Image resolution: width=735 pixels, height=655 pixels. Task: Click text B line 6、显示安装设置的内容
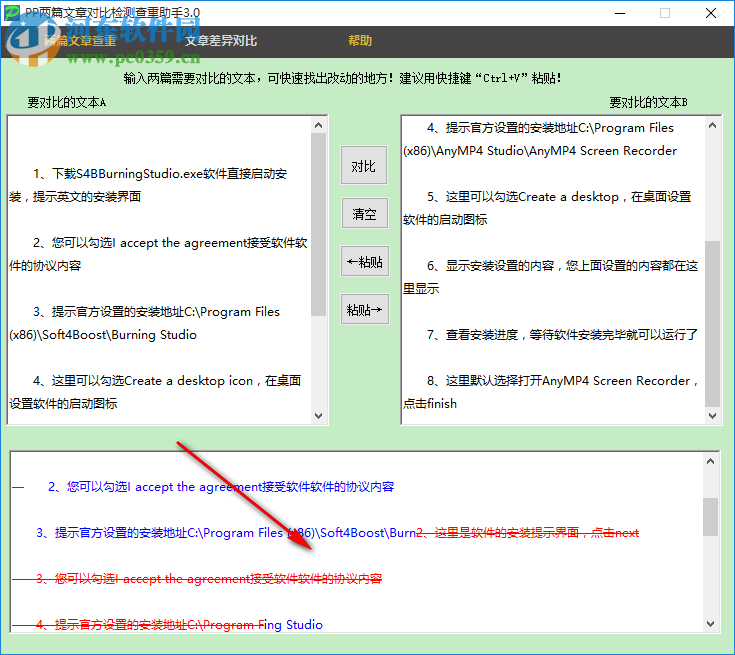point(562,266)
